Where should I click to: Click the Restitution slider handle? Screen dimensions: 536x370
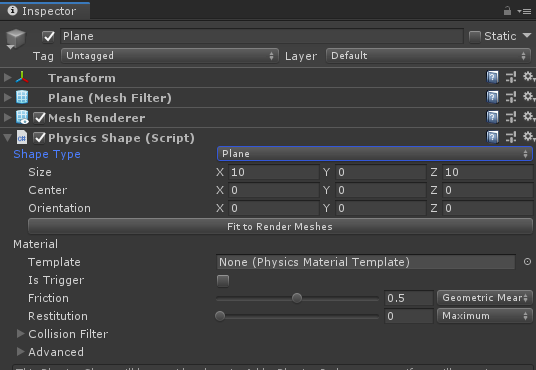220,316
